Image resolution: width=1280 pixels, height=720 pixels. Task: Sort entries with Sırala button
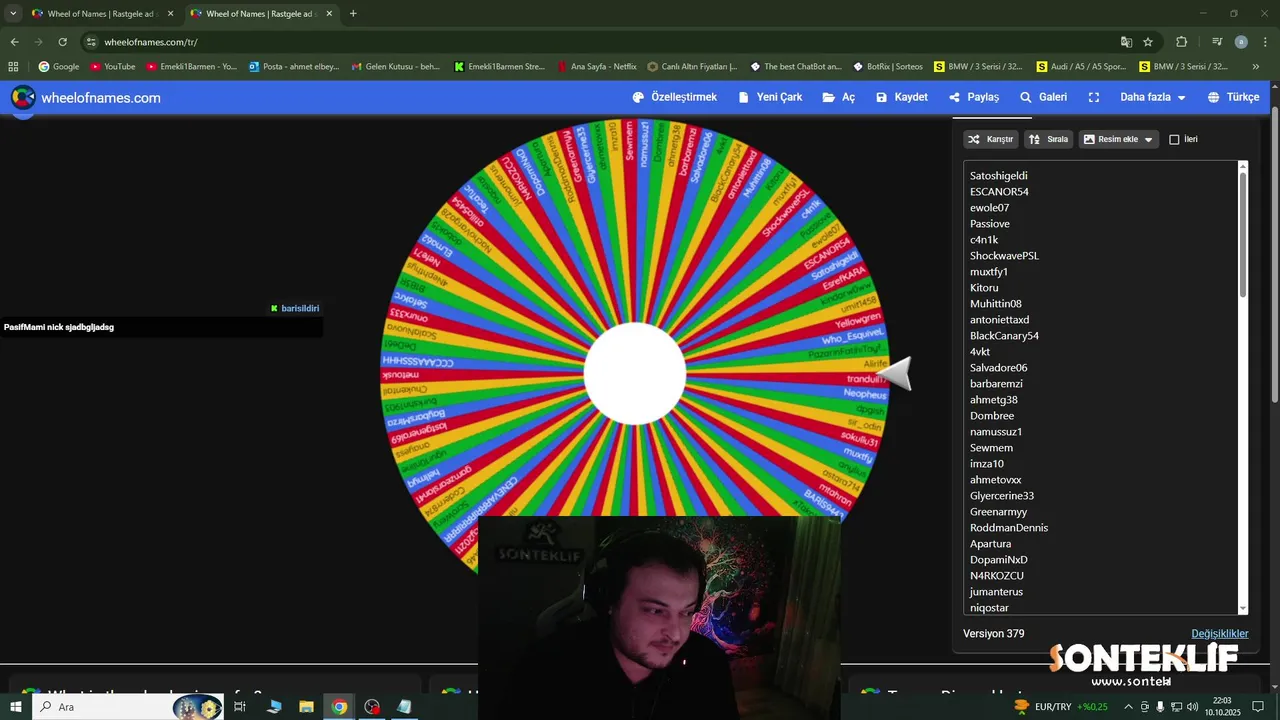point(1048,139)
